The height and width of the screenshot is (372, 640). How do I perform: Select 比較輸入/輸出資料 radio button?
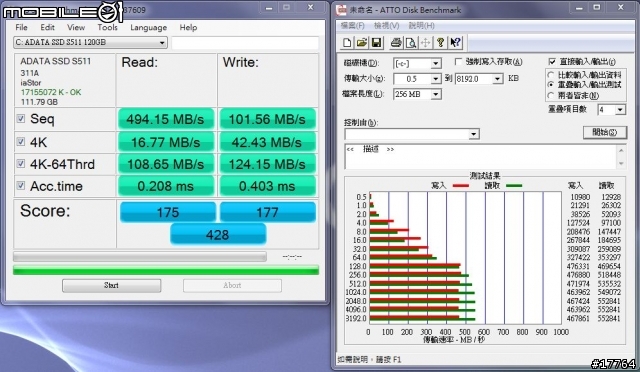point(551,75)
